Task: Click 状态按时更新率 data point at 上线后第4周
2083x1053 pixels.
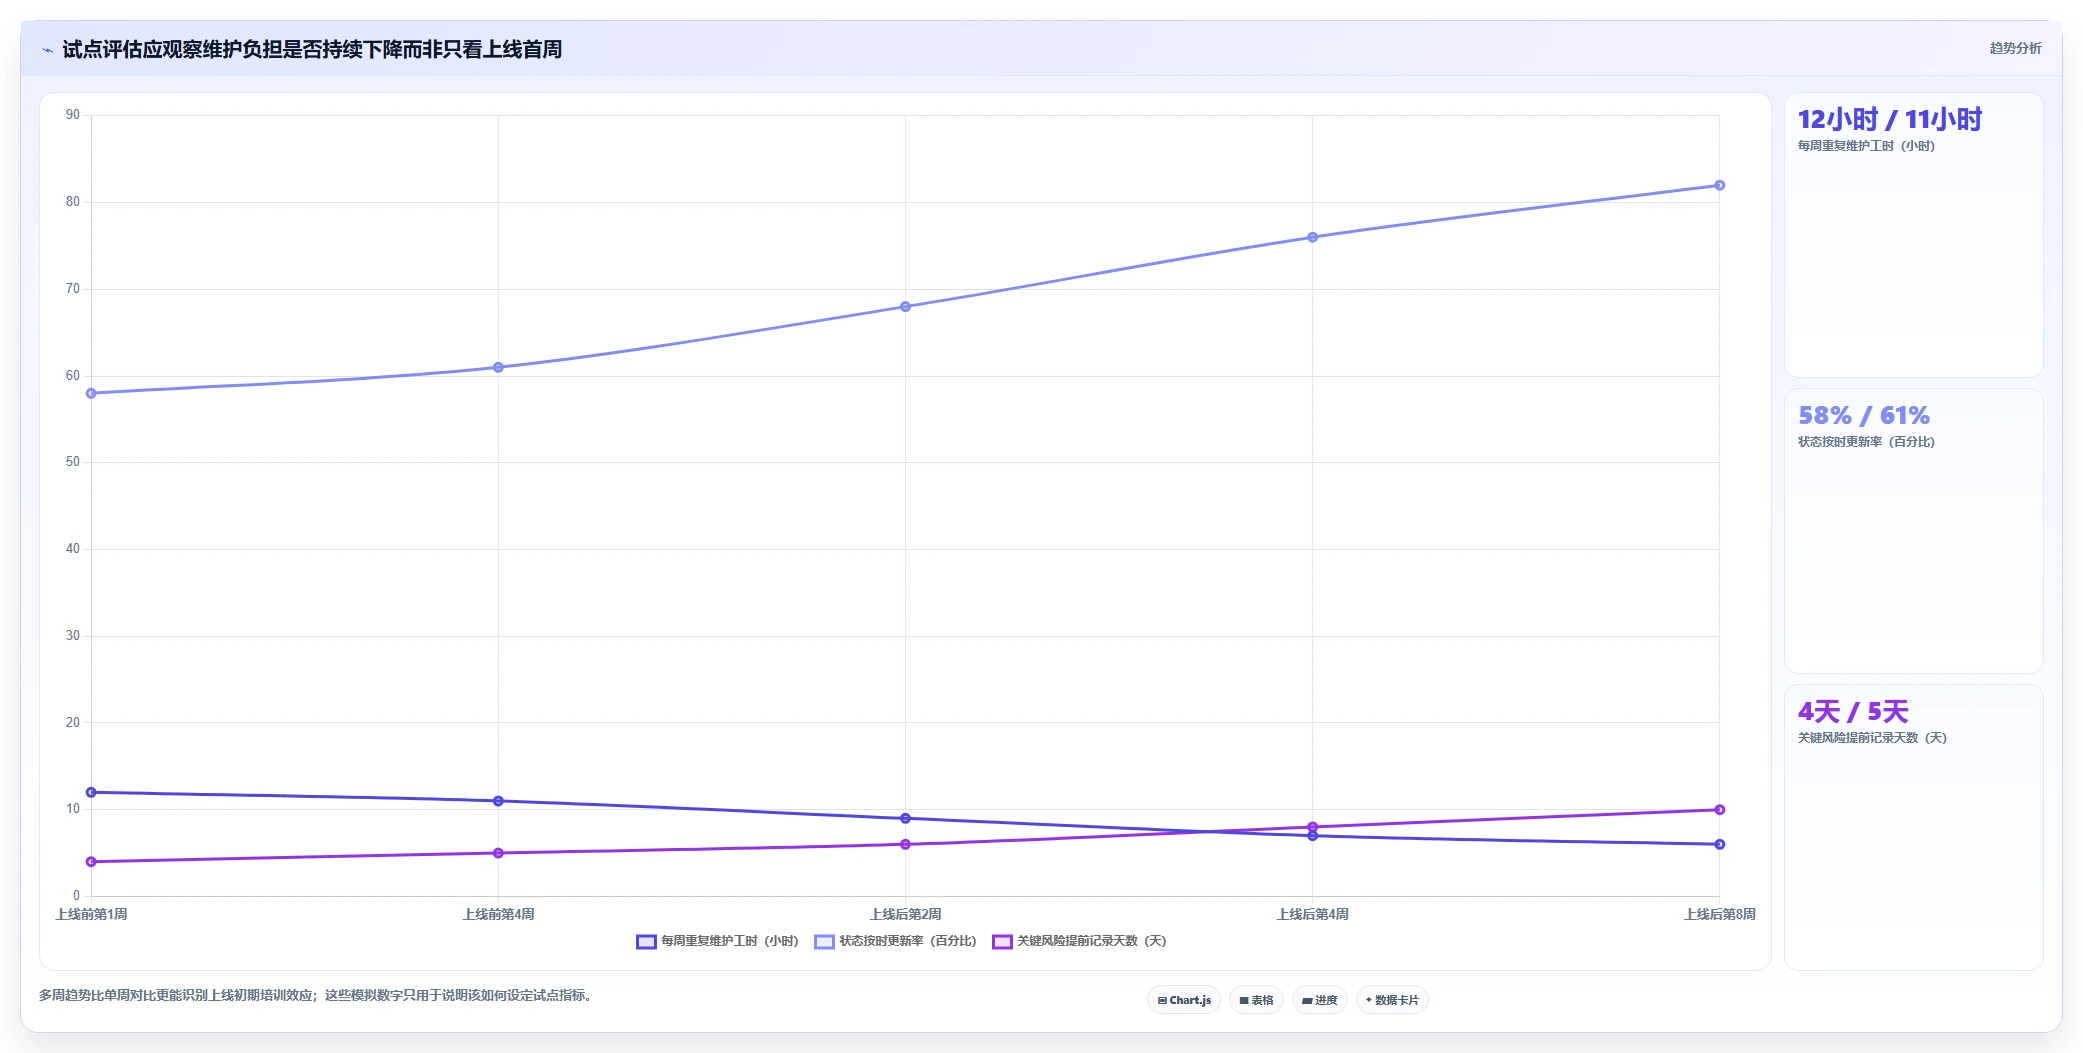Action: coord(1312,237)
